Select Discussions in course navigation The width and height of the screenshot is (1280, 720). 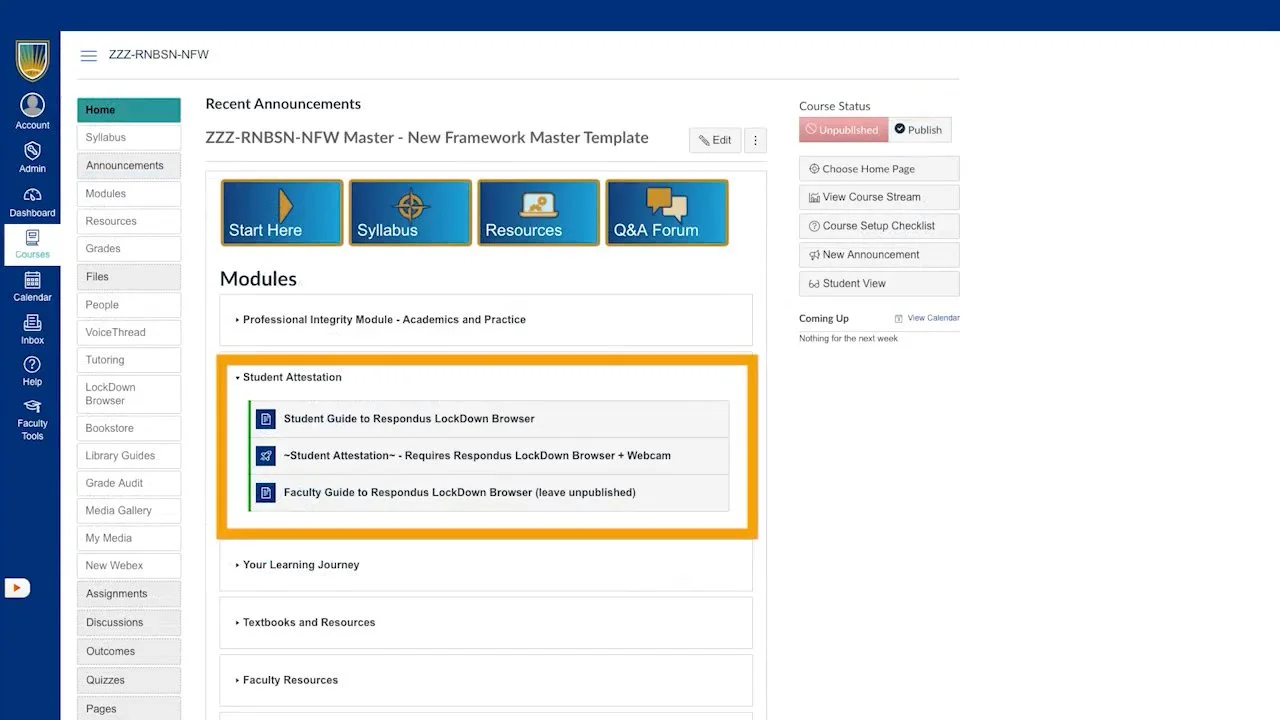[129, 623]
